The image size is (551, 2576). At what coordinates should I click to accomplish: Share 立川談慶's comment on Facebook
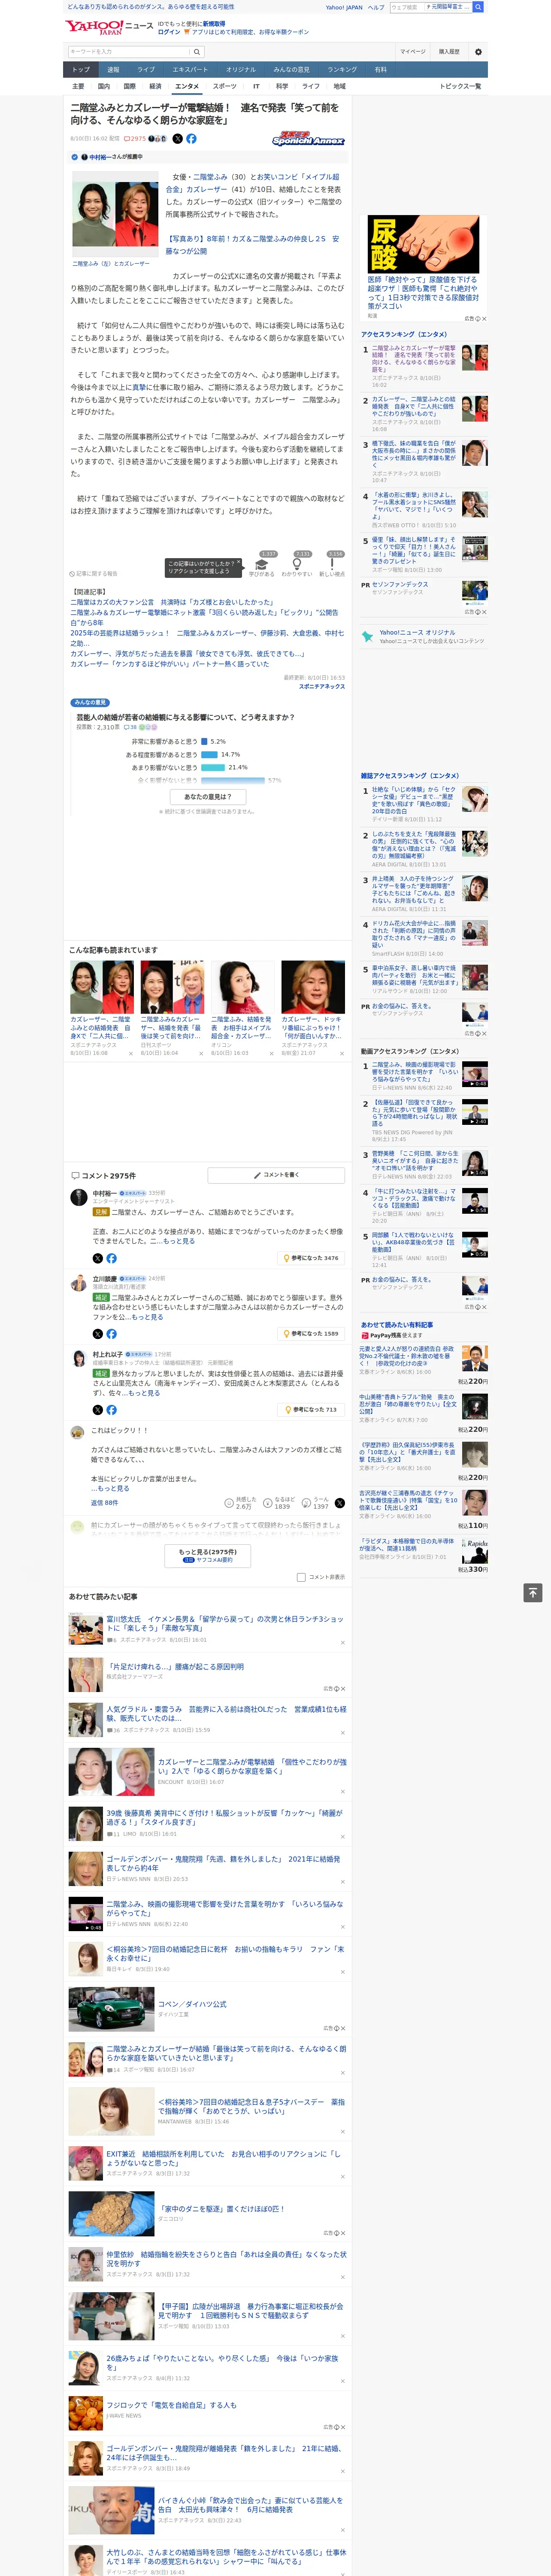[111, 1333]
